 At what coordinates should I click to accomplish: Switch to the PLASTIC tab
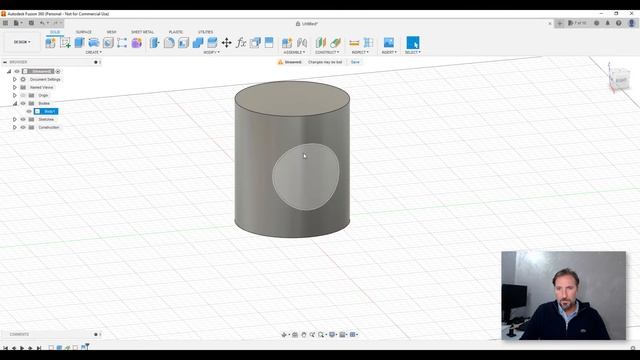pos(176,32)
